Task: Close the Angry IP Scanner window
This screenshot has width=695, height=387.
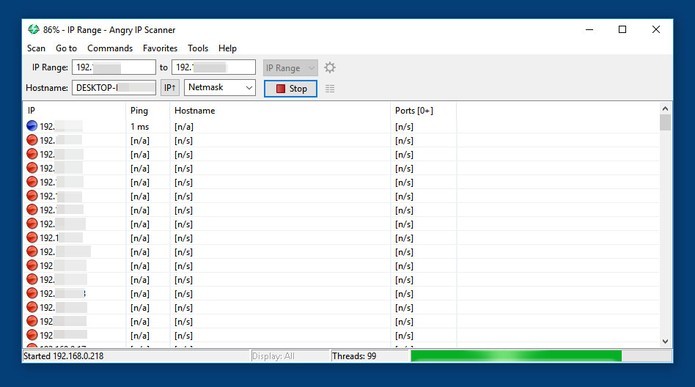Action: pyautogui.click(x=656, y=30)
